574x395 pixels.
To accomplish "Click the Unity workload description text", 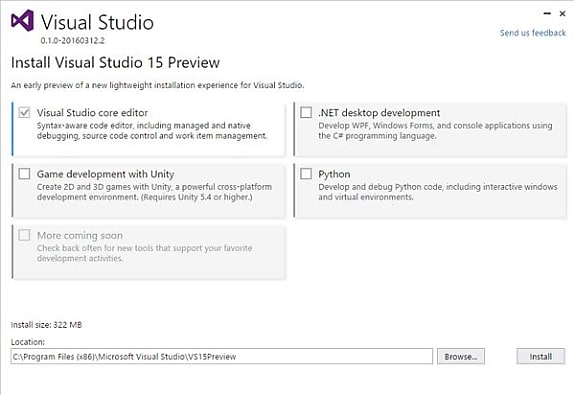I will (154, 192).
